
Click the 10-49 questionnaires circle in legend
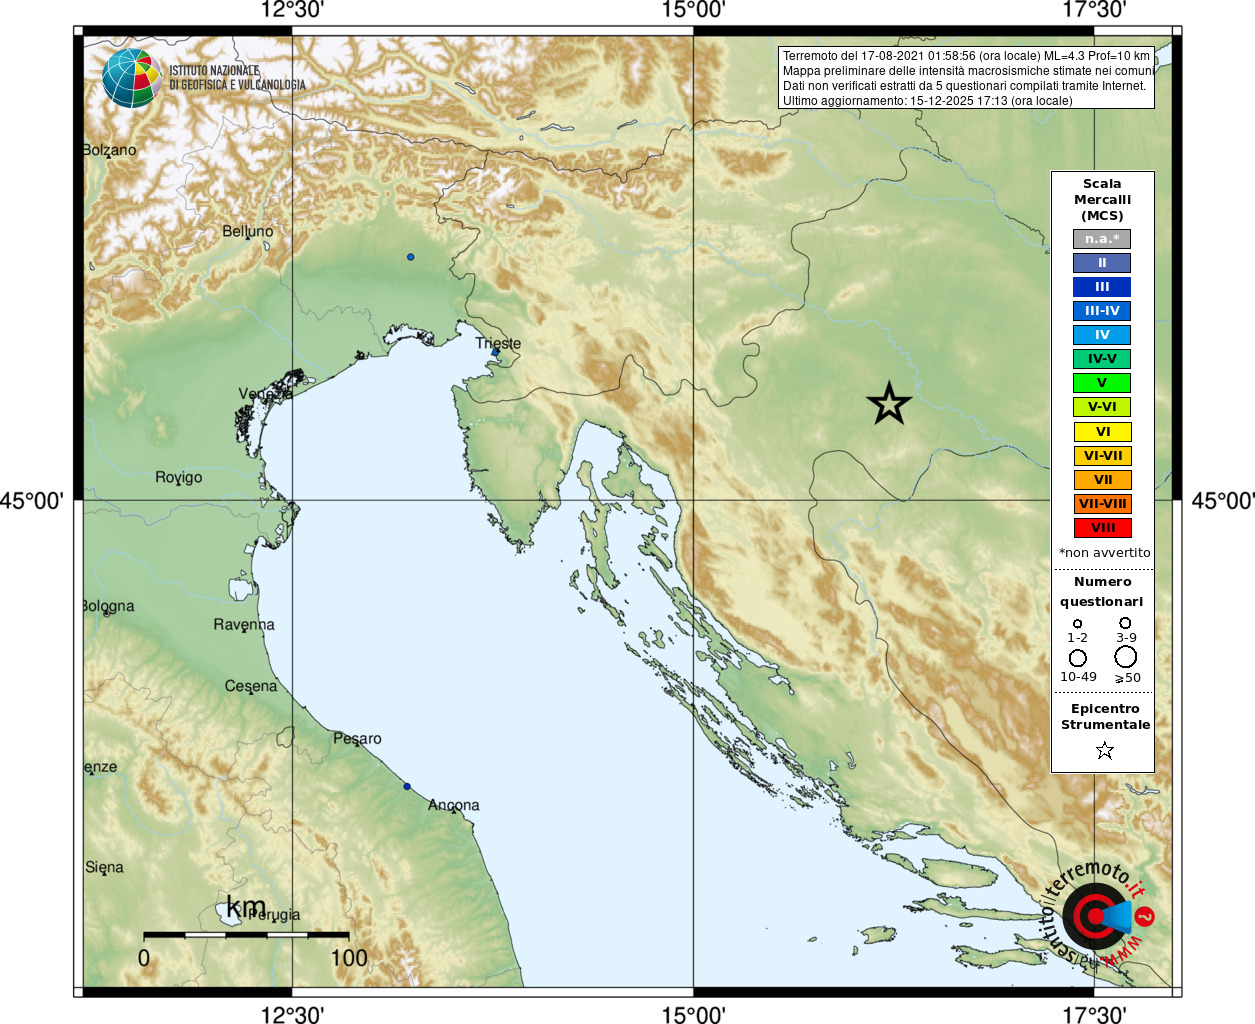1078,658
